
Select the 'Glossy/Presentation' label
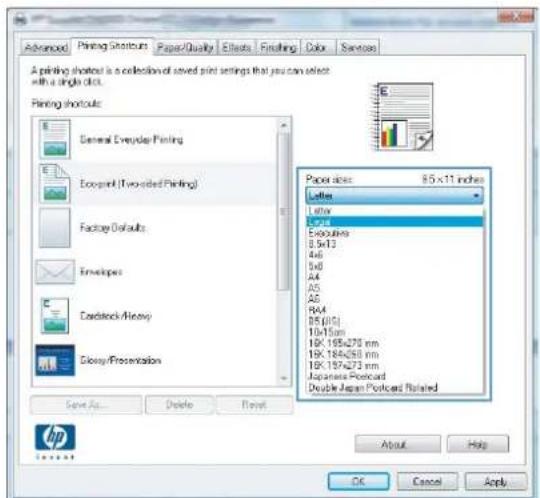tap(121, 360)
